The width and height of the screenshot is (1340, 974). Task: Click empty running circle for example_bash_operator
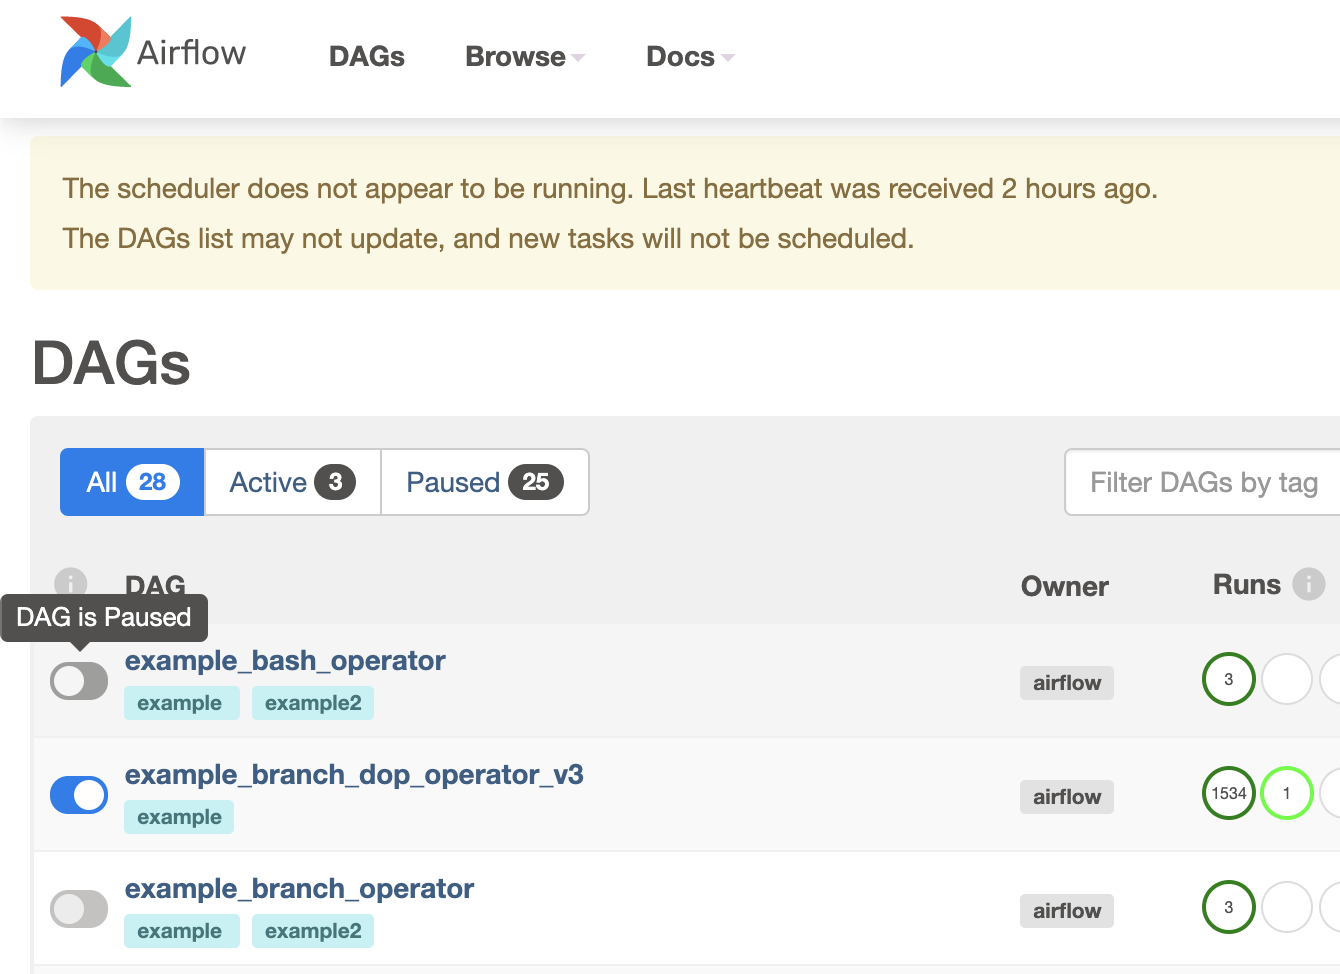[x=1287, y=679]
